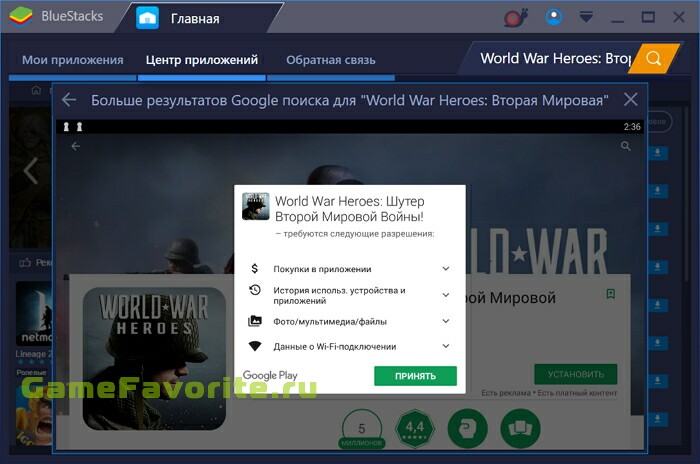Click the 4,4 rating badge

coord(415,428)
